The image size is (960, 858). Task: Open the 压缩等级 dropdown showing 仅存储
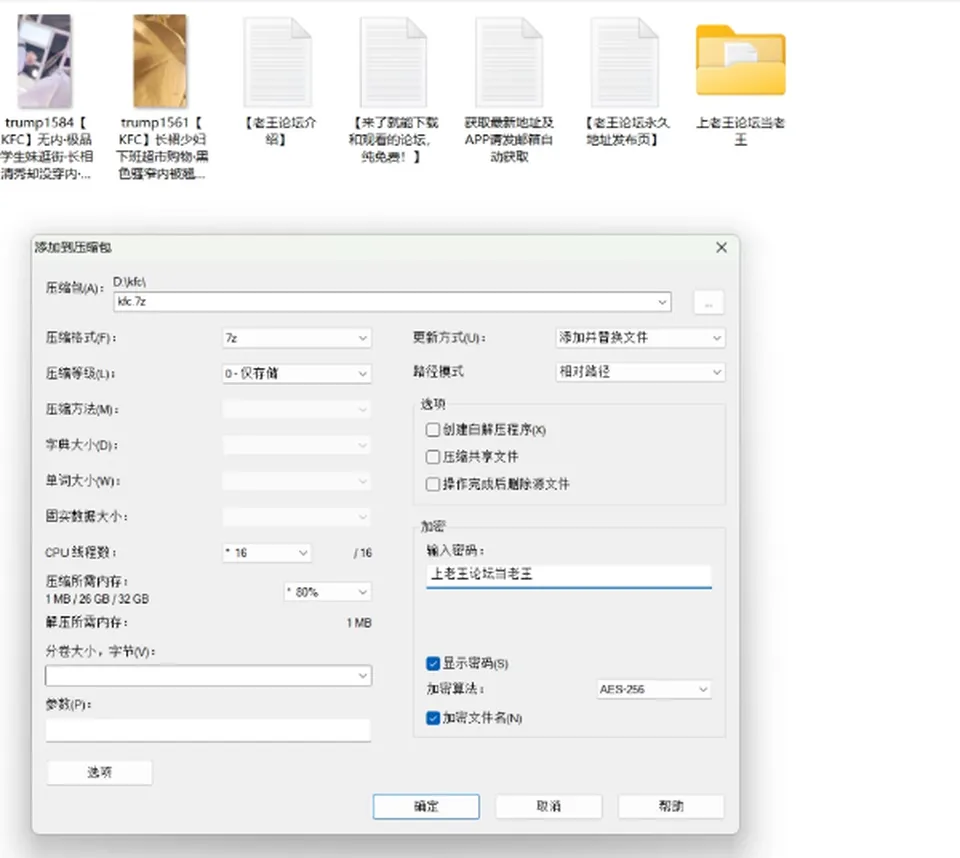click(x=297, y=374)
